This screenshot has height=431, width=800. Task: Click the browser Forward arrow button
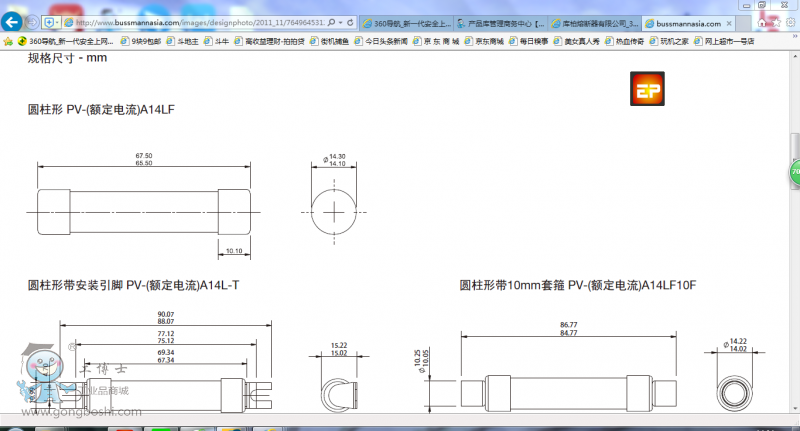(x=33, y=22)
